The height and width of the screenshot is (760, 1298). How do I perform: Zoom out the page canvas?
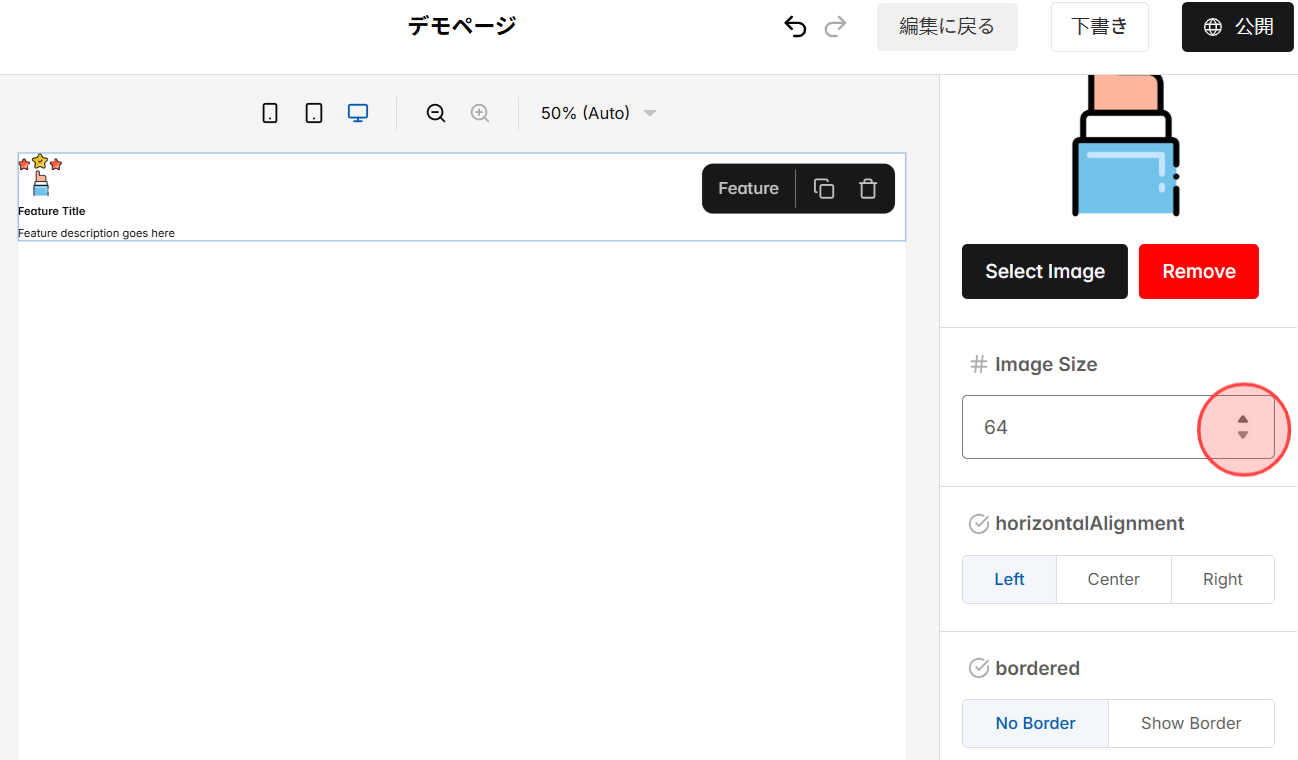pyautogui.click(x=435, y=113)
